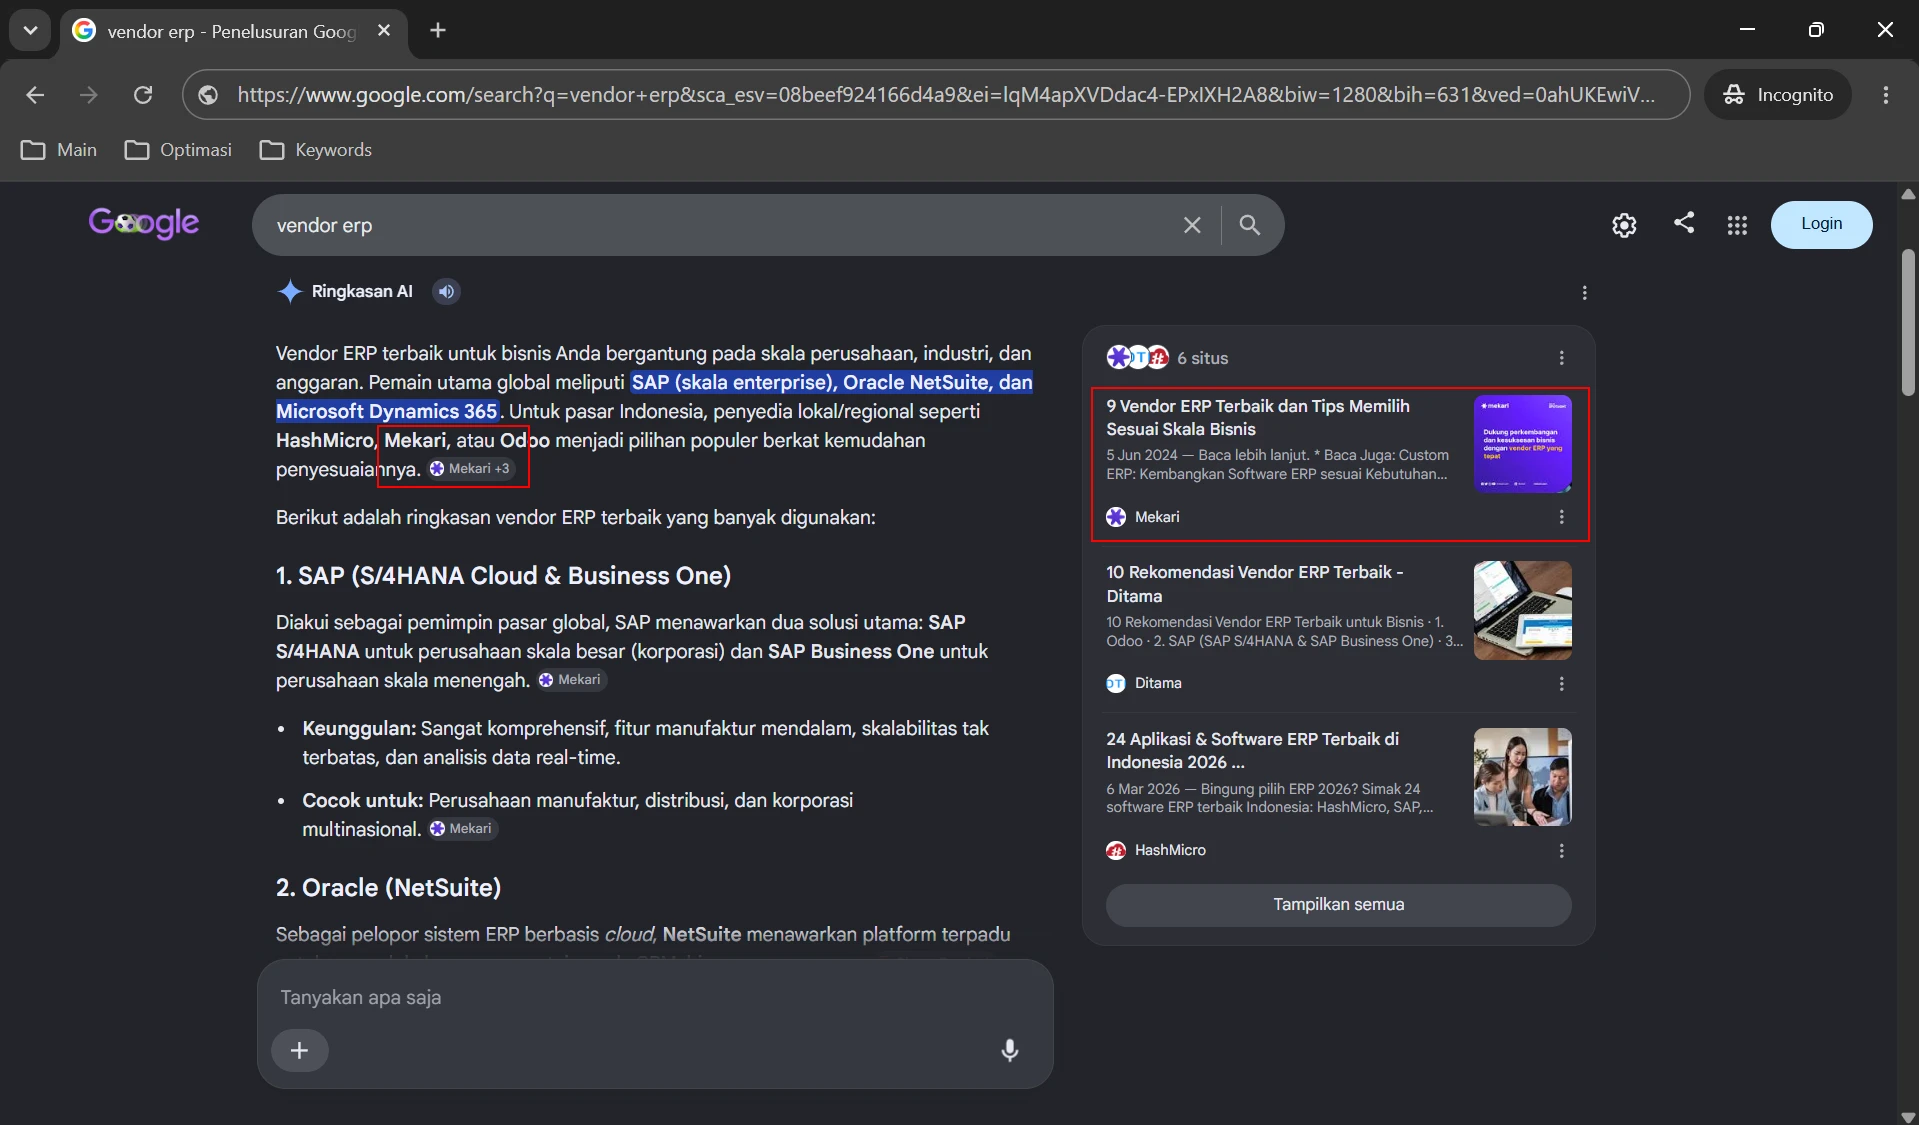Viewport: 1919px width, 1125px height.
Task: Open AI summary more options menu
Action: click(1584, 293)
